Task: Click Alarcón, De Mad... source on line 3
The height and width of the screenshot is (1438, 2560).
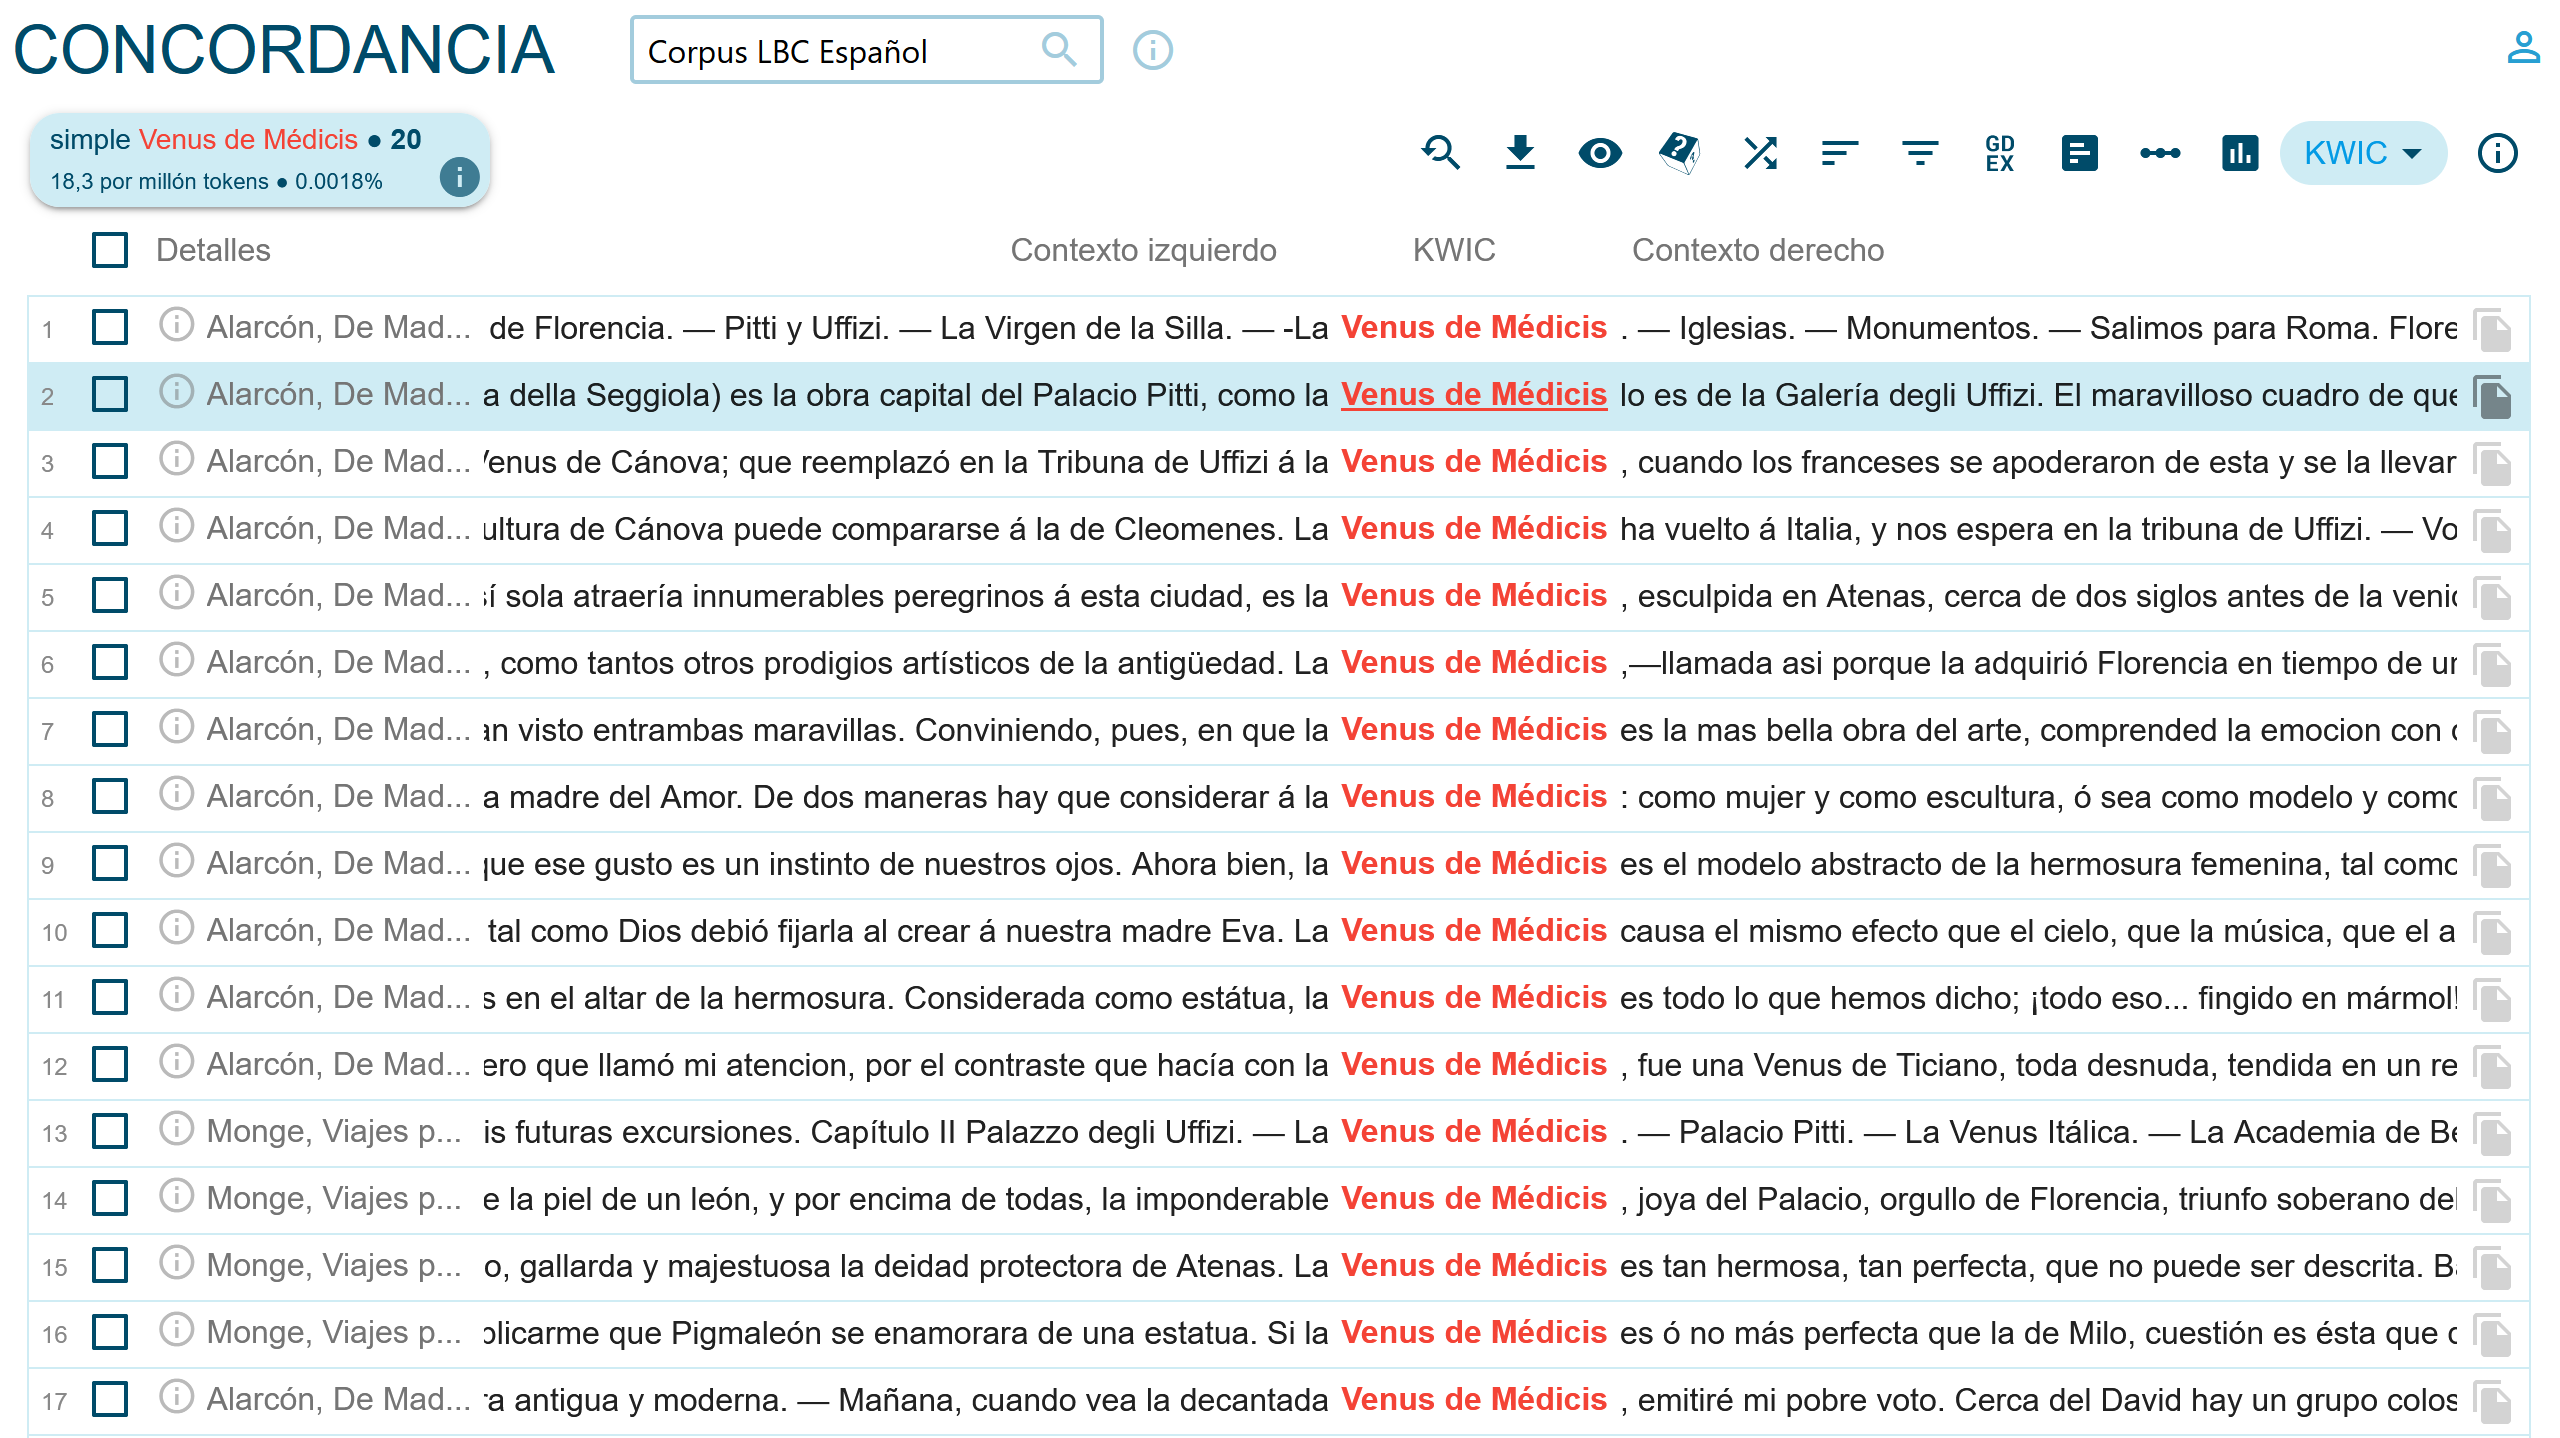Action: [x=338, y=462]
